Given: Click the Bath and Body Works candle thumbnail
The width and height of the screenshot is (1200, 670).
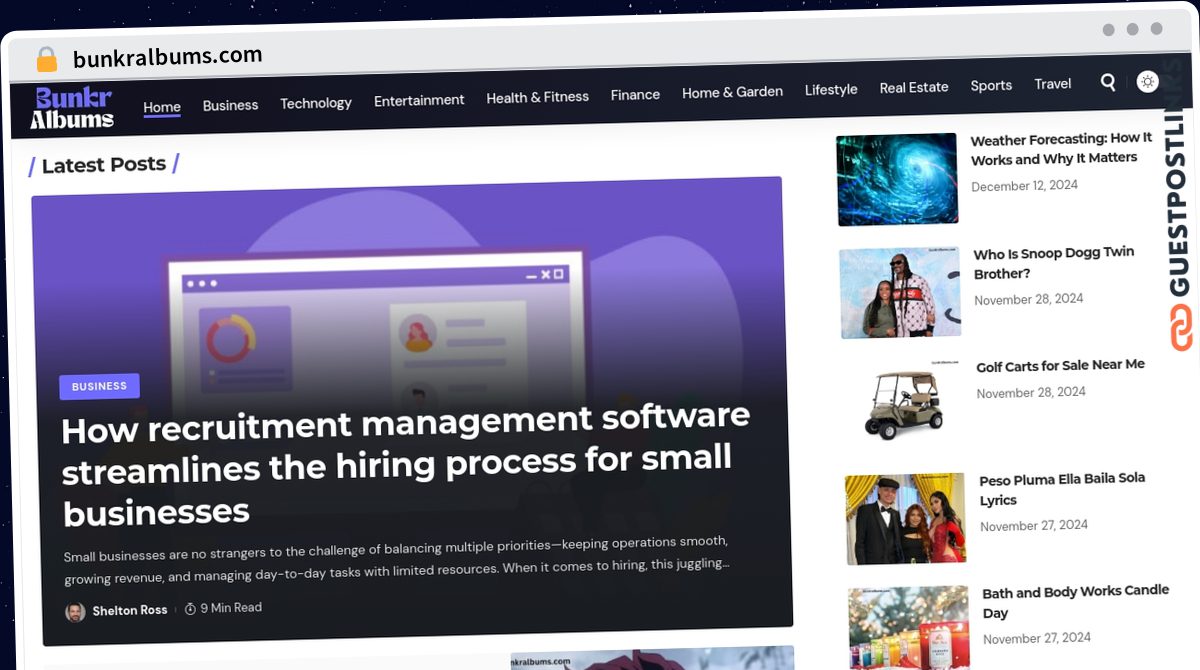Looking at the screenshot, I should point(909,628).
